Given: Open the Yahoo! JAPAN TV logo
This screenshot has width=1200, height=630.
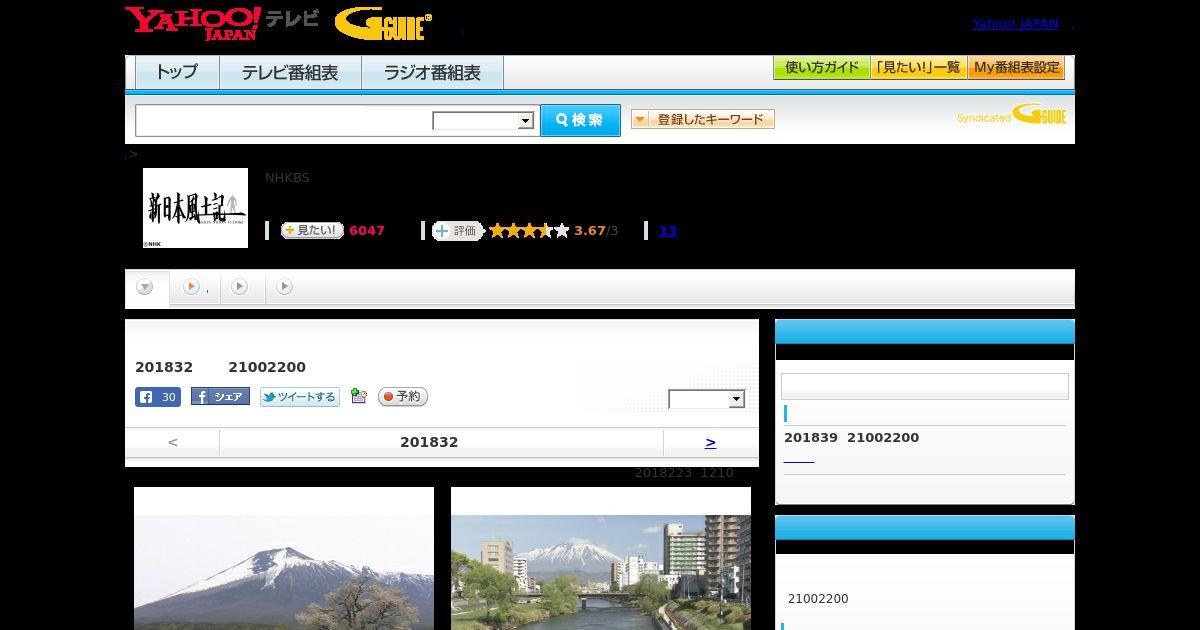Looking at the screenshot, I should [222, 23].
